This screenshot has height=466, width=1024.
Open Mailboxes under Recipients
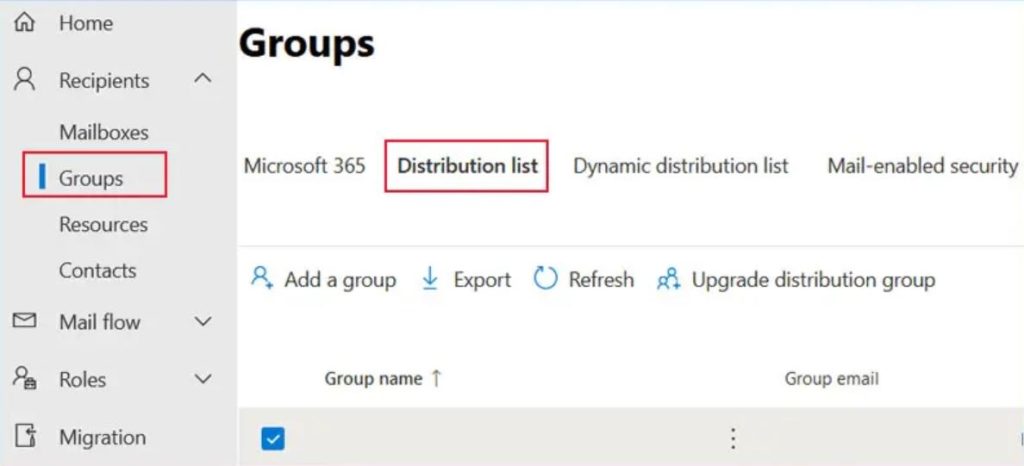pyautogui.click(x=104, y=132)
